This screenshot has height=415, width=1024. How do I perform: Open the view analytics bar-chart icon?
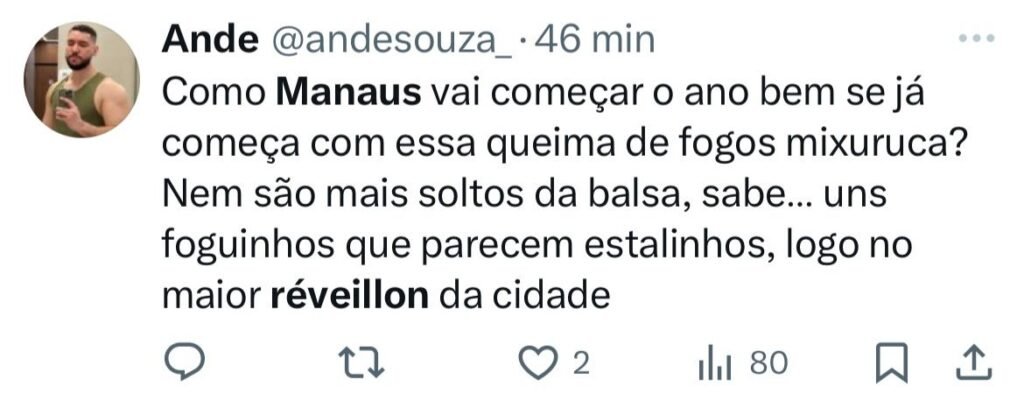click(715, 364)
